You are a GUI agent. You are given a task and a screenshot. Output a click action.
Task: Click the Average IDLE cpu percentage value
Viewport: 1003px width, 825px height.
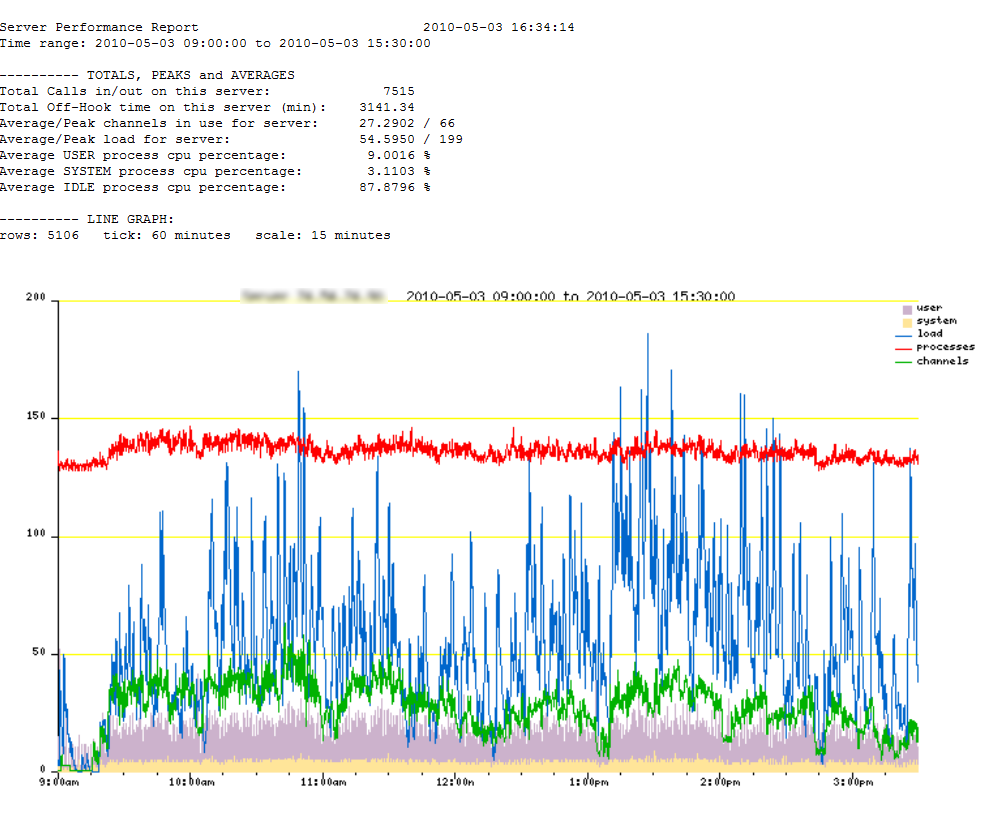click(394, 187)
